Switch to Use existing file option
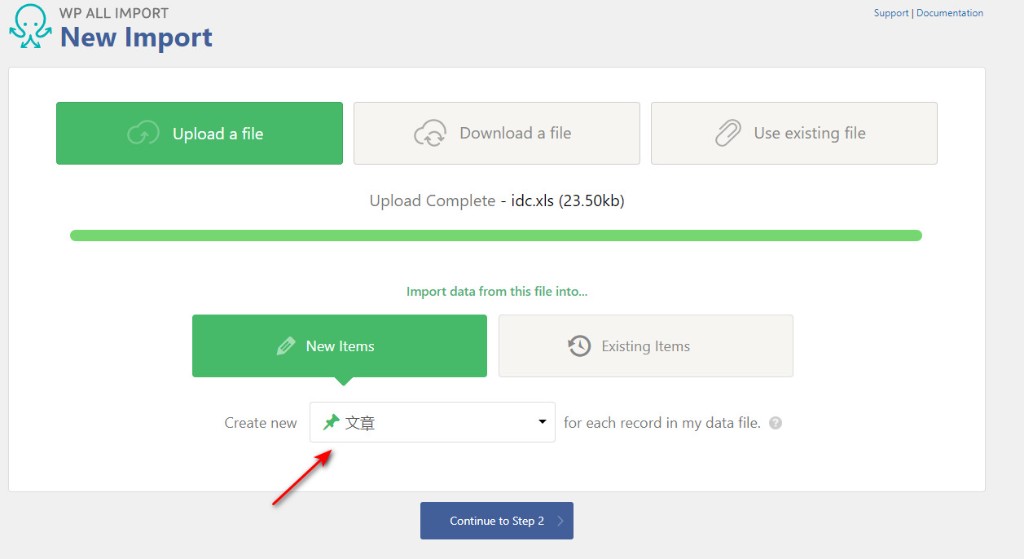The image size is (1024, 559). click(x=794, y=133)
